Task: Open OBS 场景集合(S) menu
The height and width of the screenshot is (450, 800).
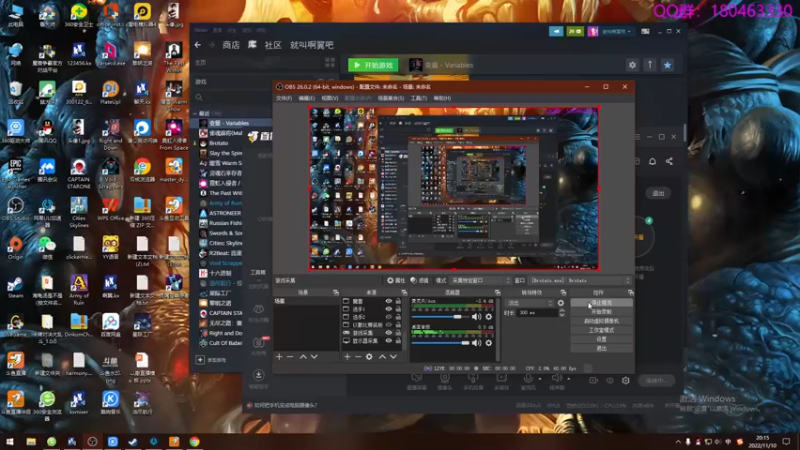Action: point(390,98)
